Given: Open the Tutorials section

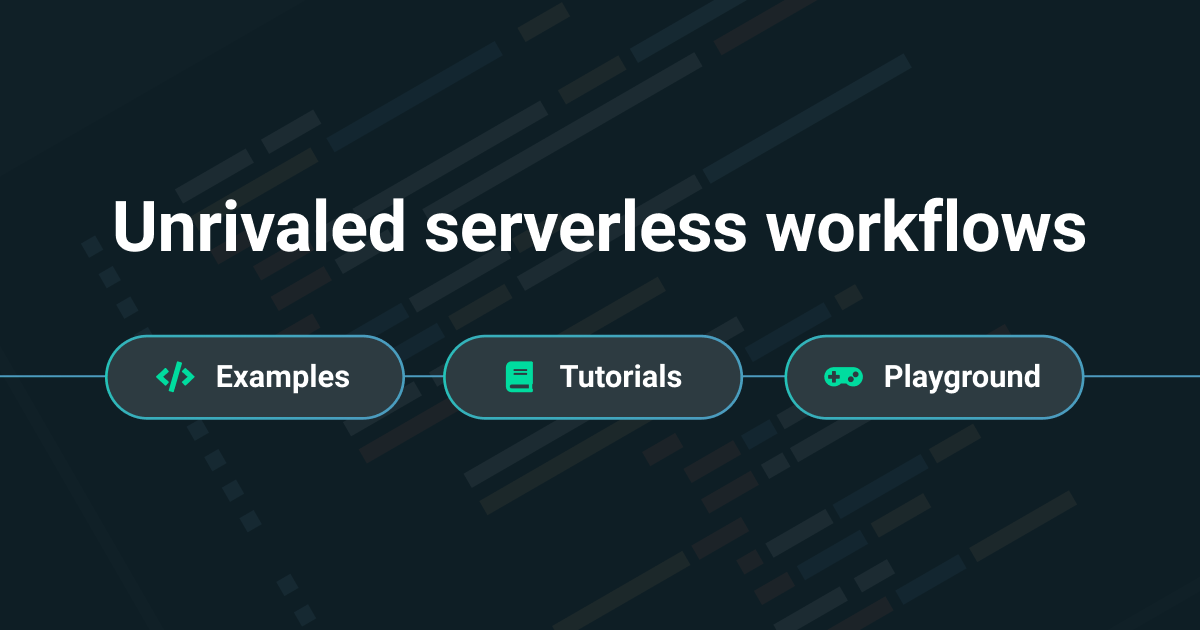Looking at the screenshot, I should click(592, 377).
